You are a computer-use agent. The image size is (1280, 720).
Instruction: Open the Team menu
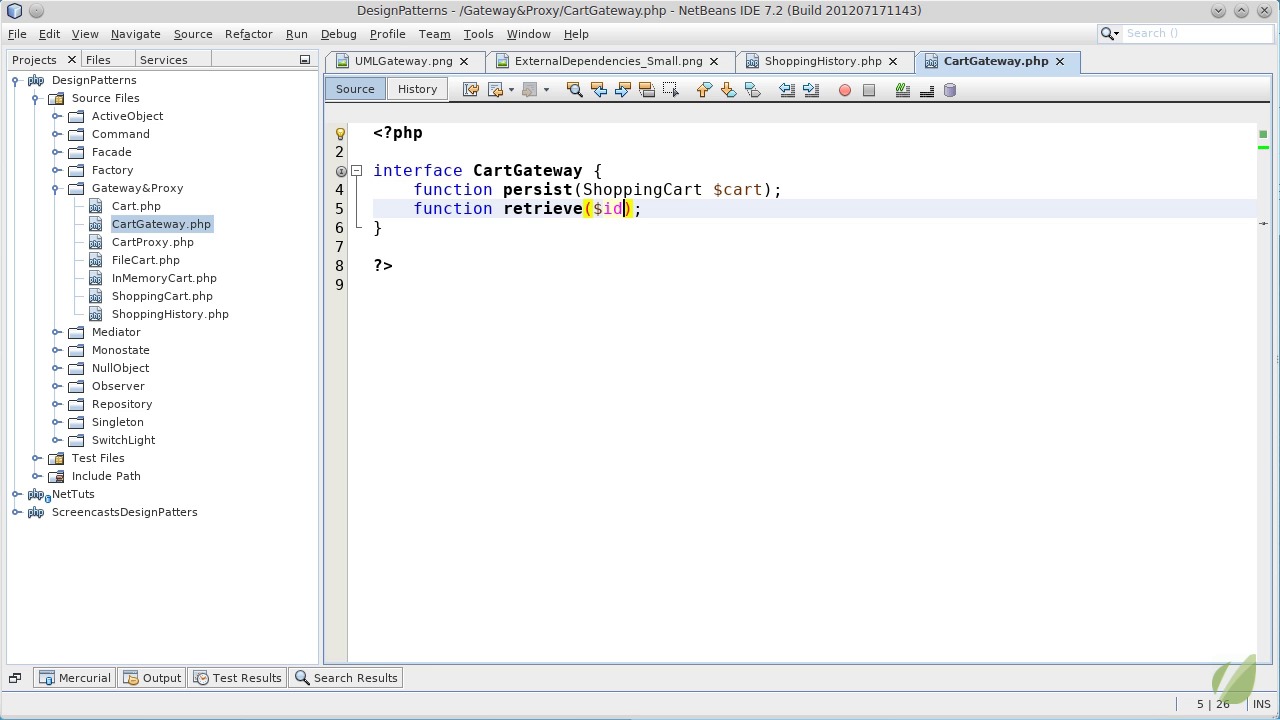point(434,34)
